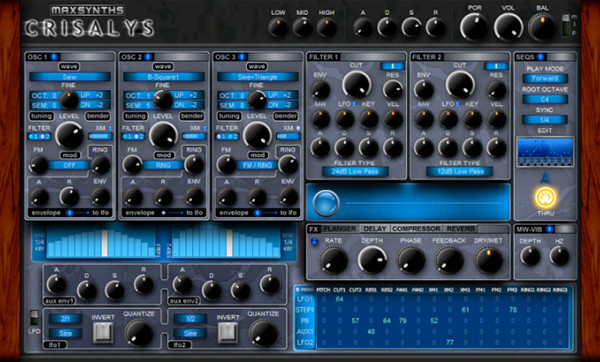The image size is (600, 362).
Task: Click the OSC 1 tuning button
Action: point(41,116)
